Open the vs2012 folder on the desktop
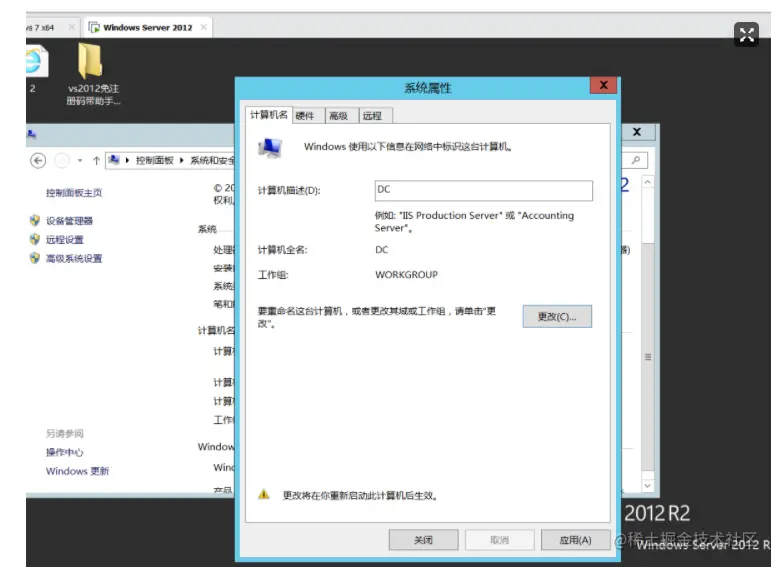Screen dimensions: 776x567 [x=91, y=60]
